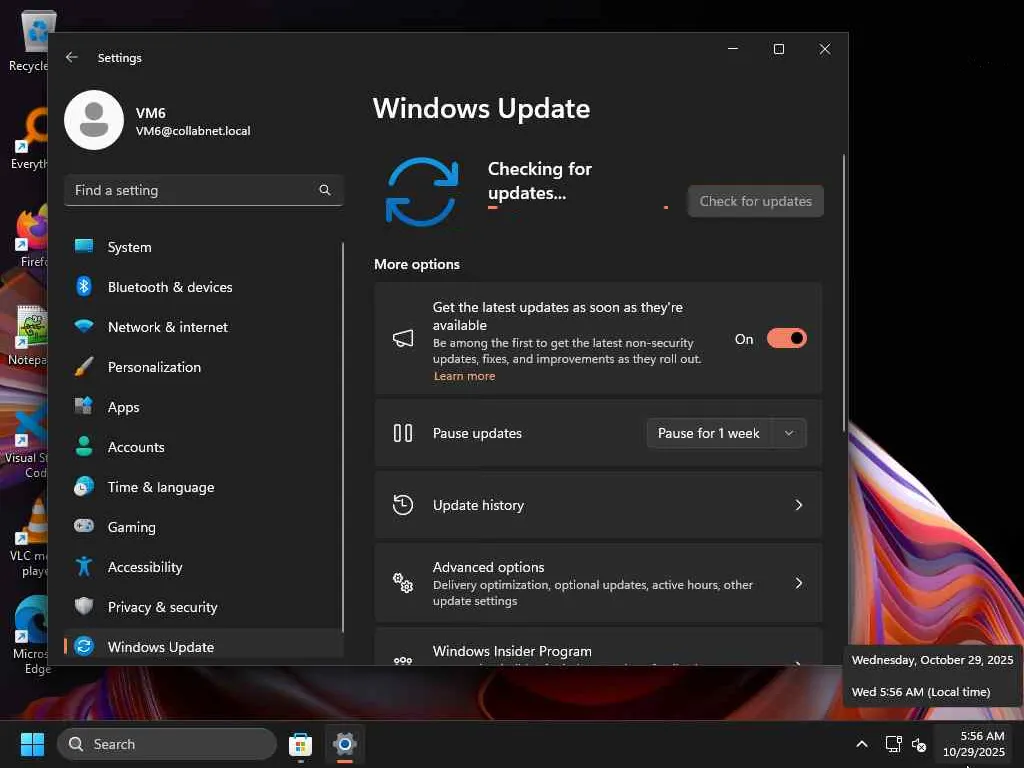Viewport: 1024px width, 768px height.
Task: Click the checking for updates progress bar
Action: coord(578,208)
